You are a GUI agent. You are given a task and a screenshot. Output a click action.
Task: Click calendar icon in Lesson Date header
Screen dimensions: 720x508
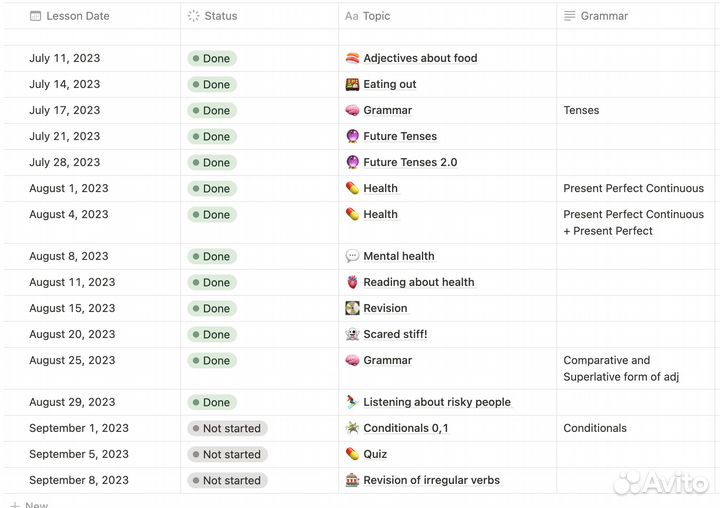click(36, 16)
